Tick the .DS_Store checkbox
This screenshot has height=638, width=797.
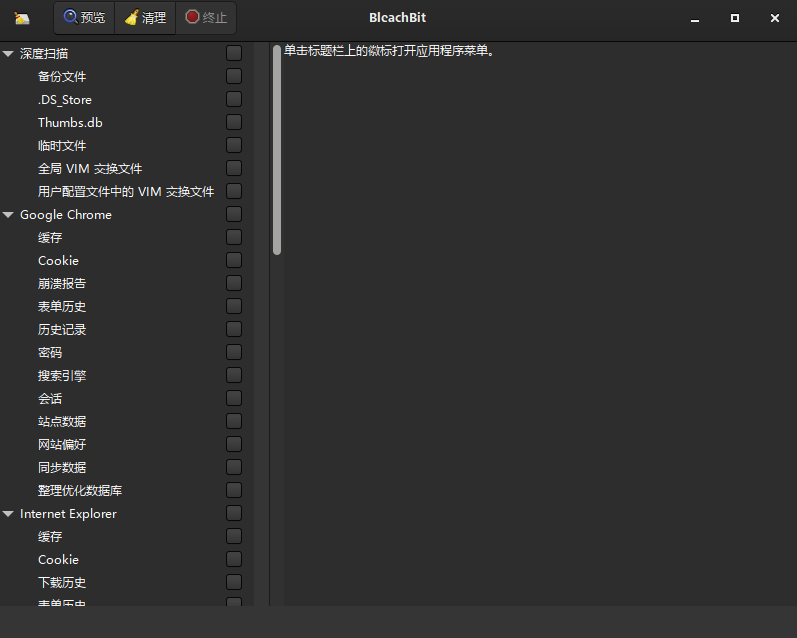(x=234, y=99)
